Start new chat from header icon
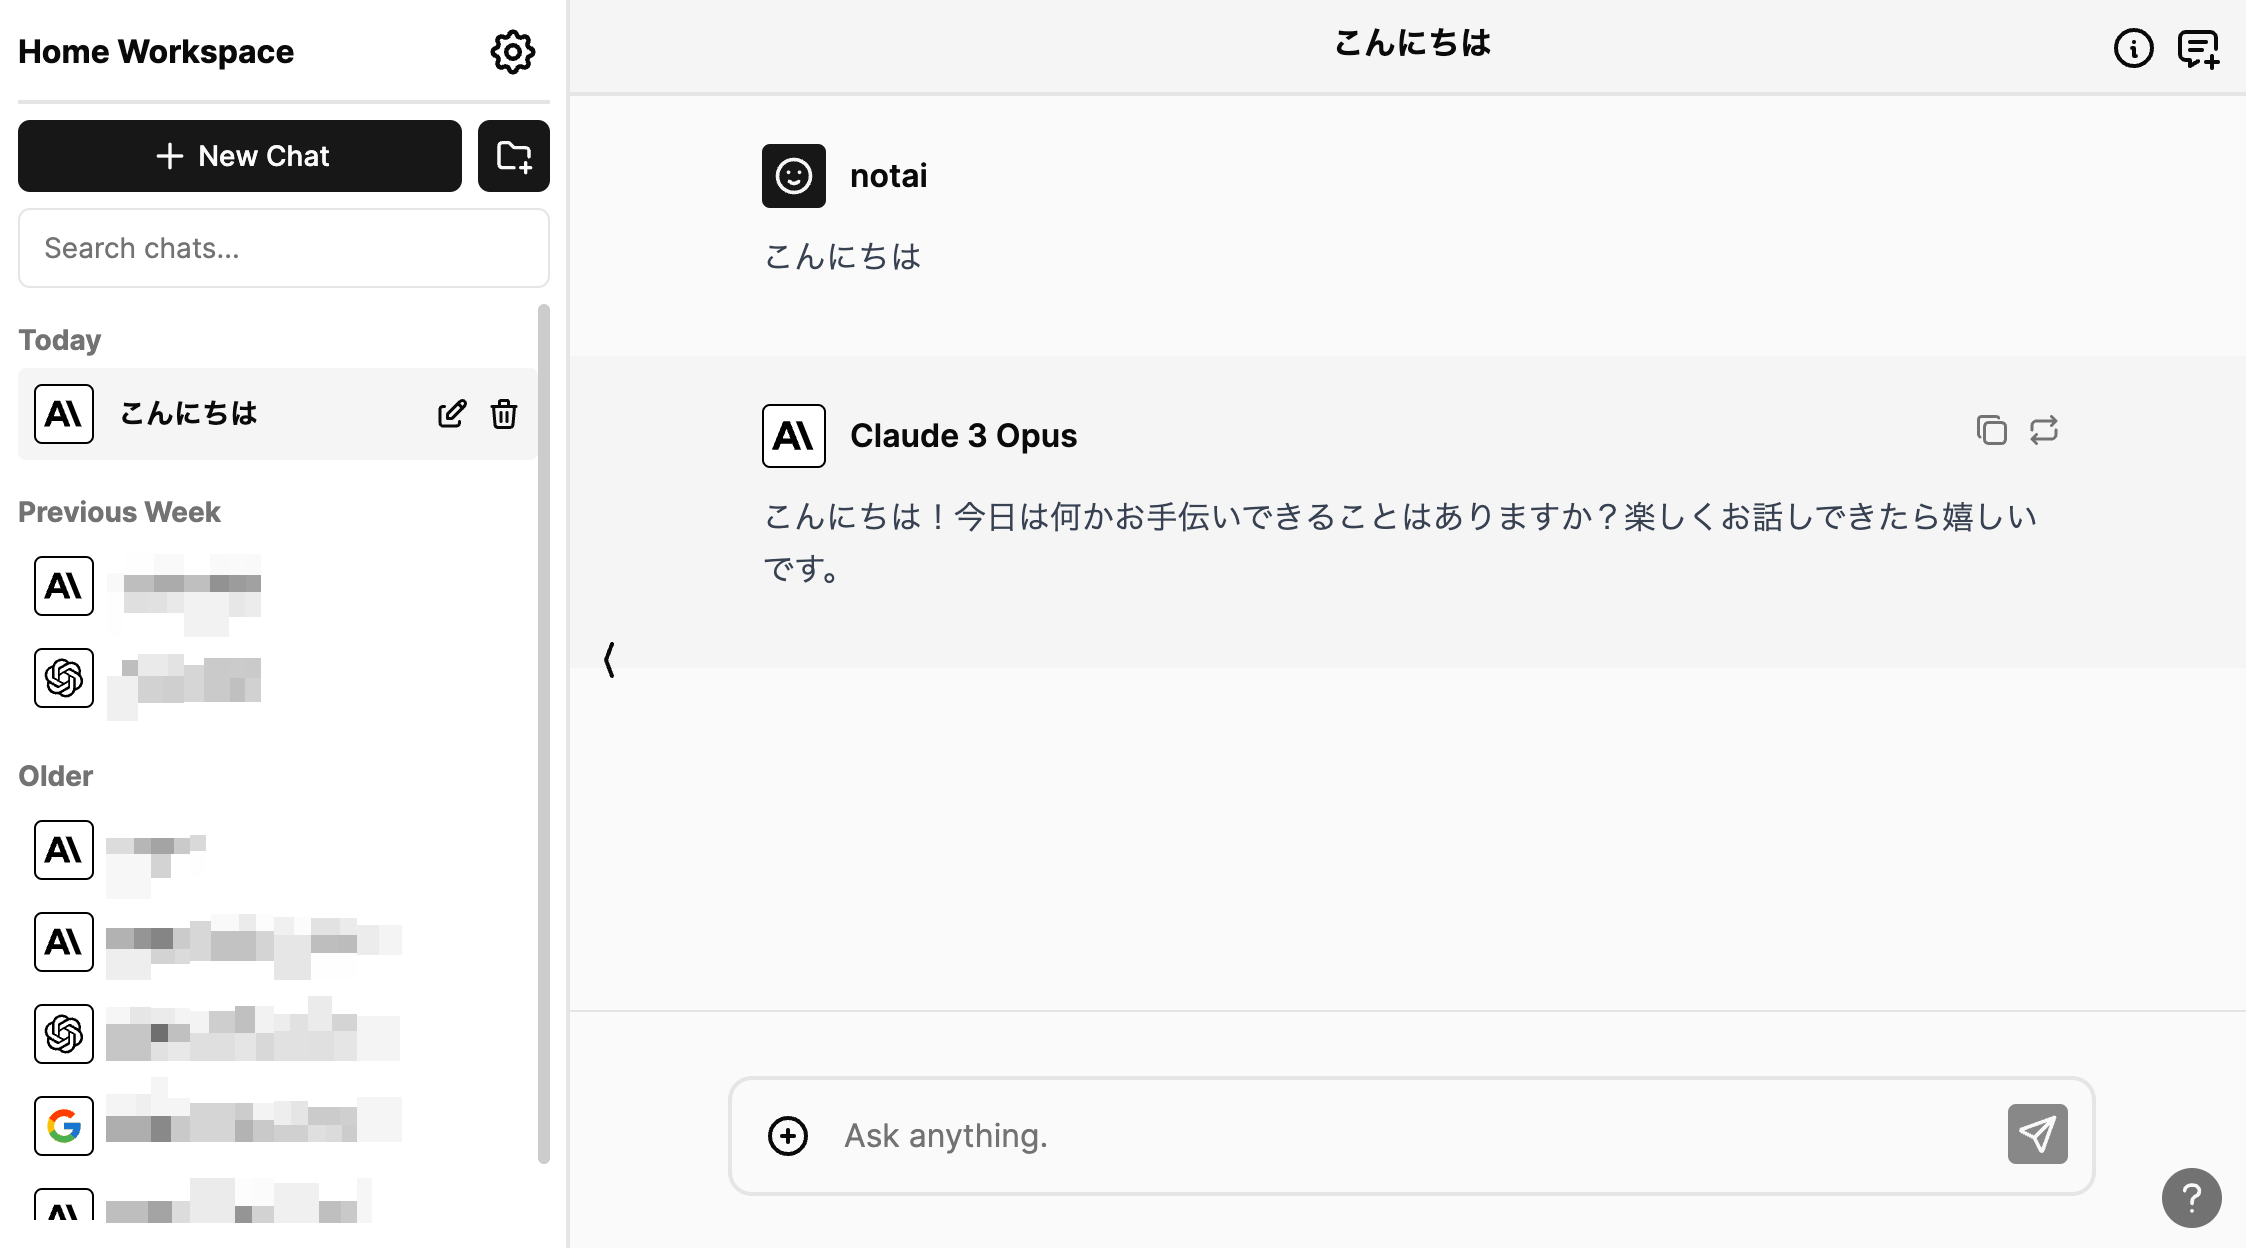Viewport: 2246px width, 1248px height. (x=2198, y=48)
